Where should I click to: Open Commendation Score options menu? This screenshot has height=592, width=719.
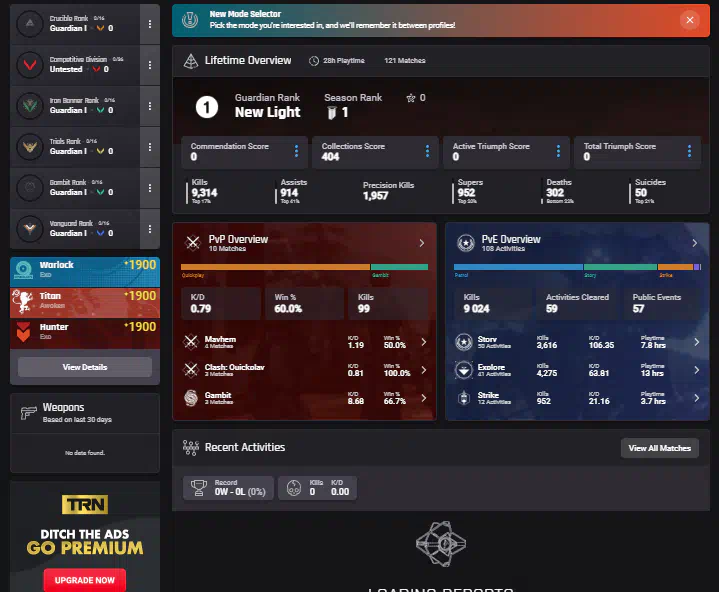(x=296, y=151)
